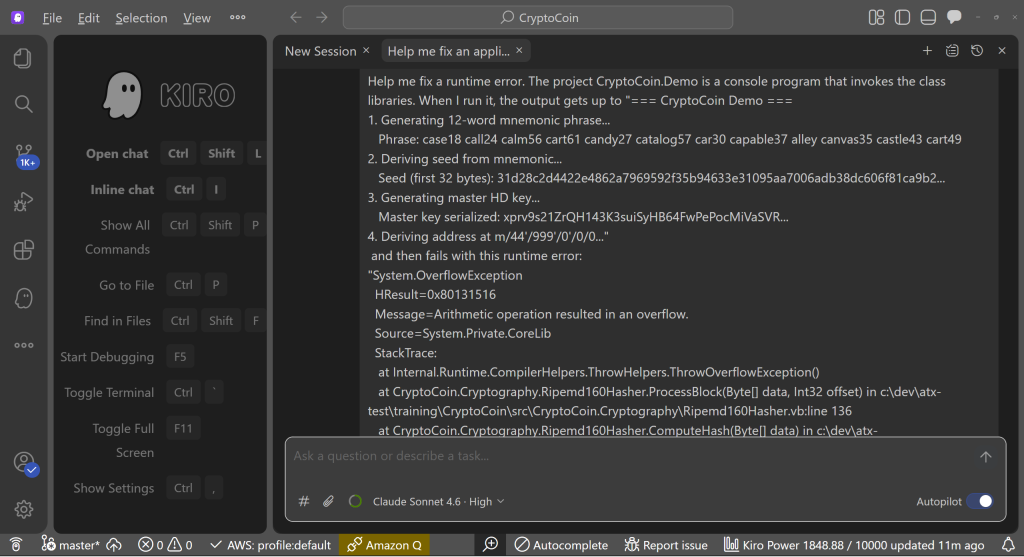Start a new chat session with plus icon

[927, 50]
